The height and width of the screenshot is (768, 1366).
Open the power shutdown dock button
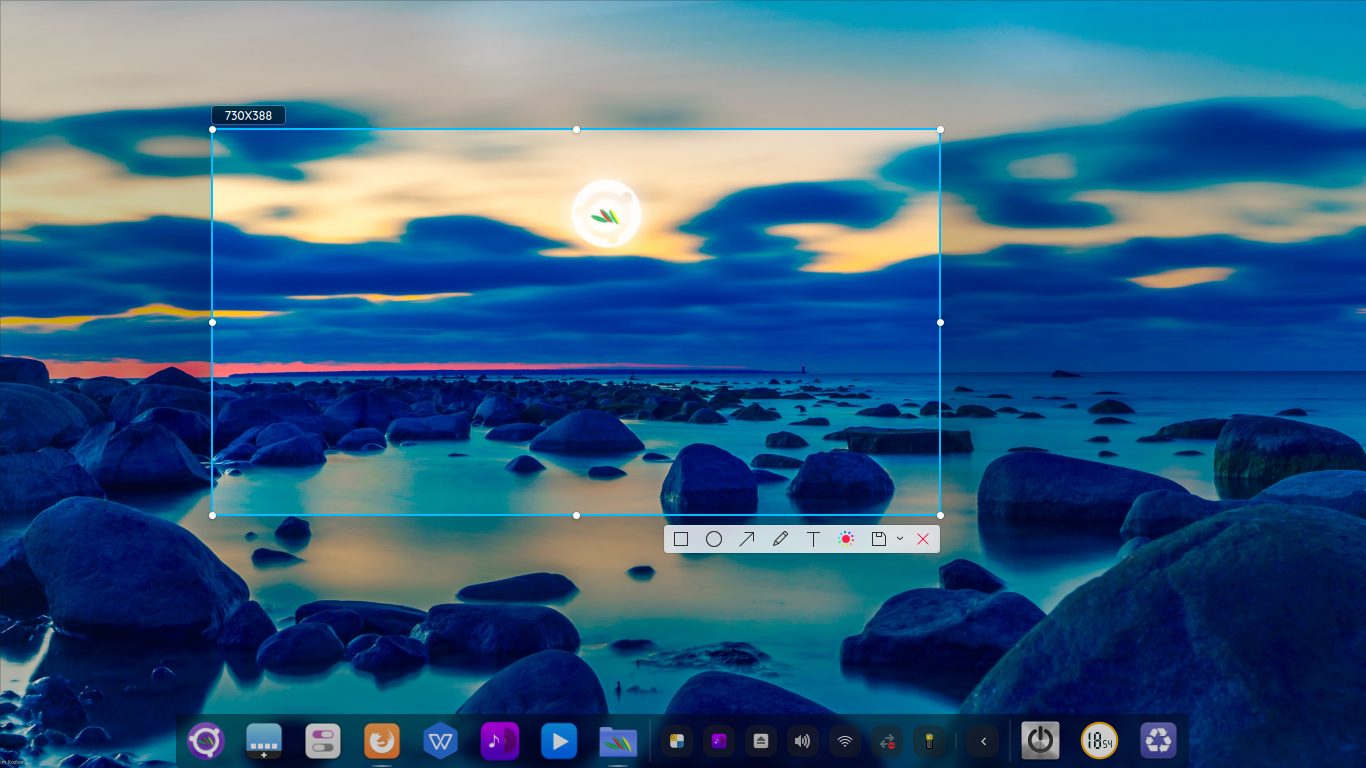coord(1040,741)
